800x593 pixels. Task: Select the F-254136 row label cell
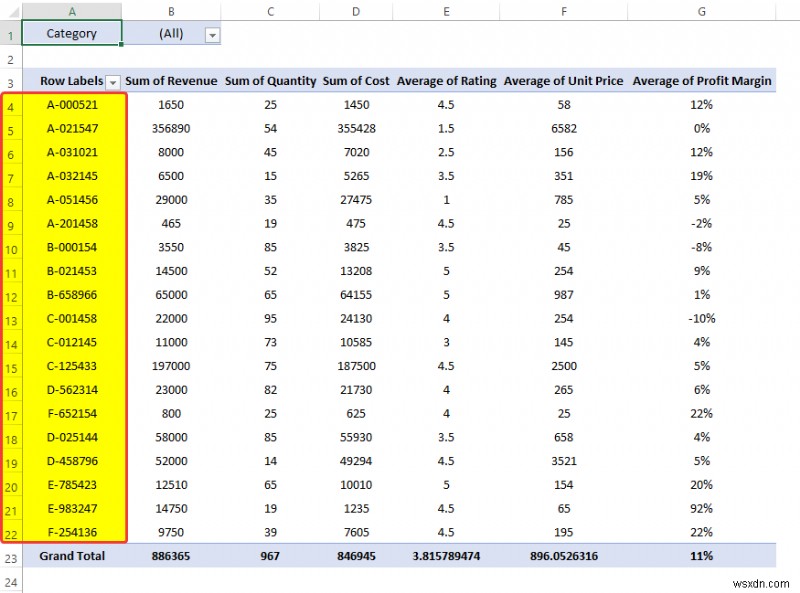[70, 533]
